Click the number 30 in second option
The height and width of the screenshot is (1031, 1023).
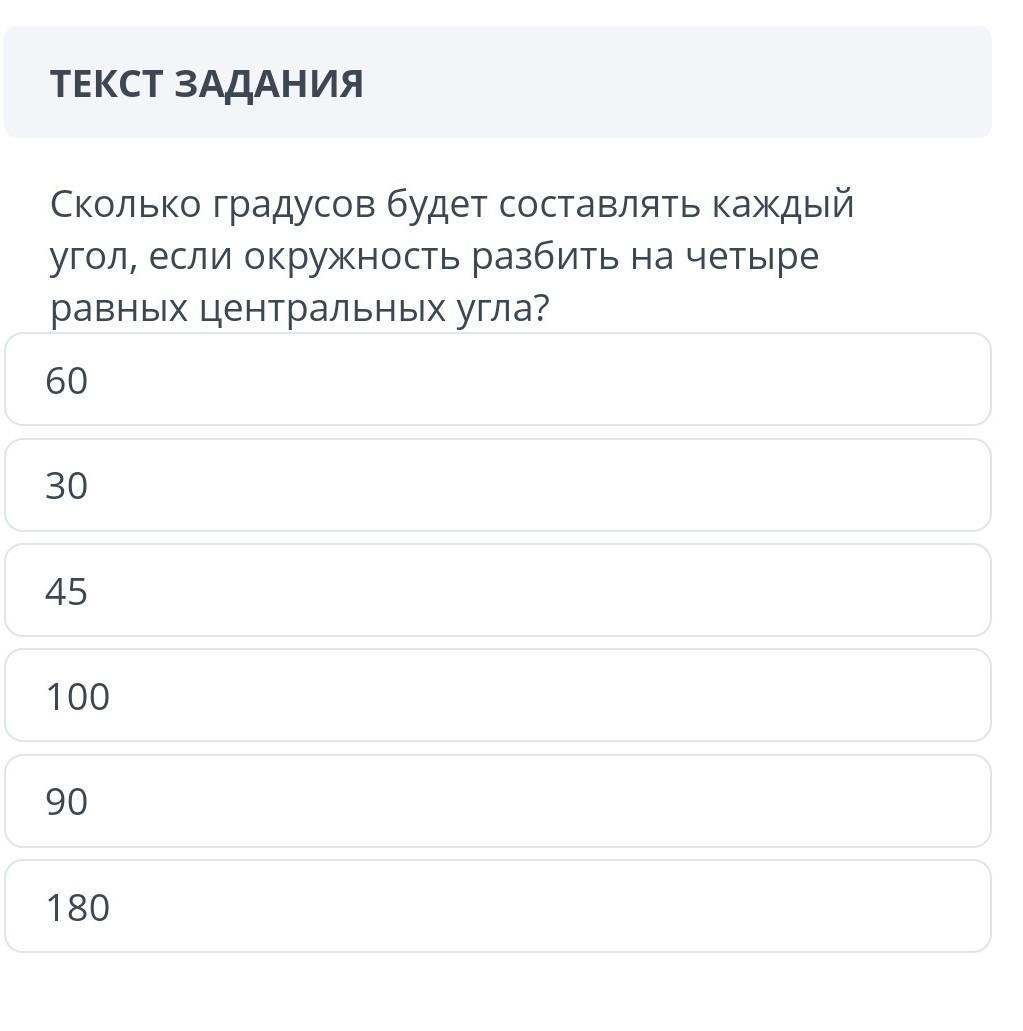(67, 486)
